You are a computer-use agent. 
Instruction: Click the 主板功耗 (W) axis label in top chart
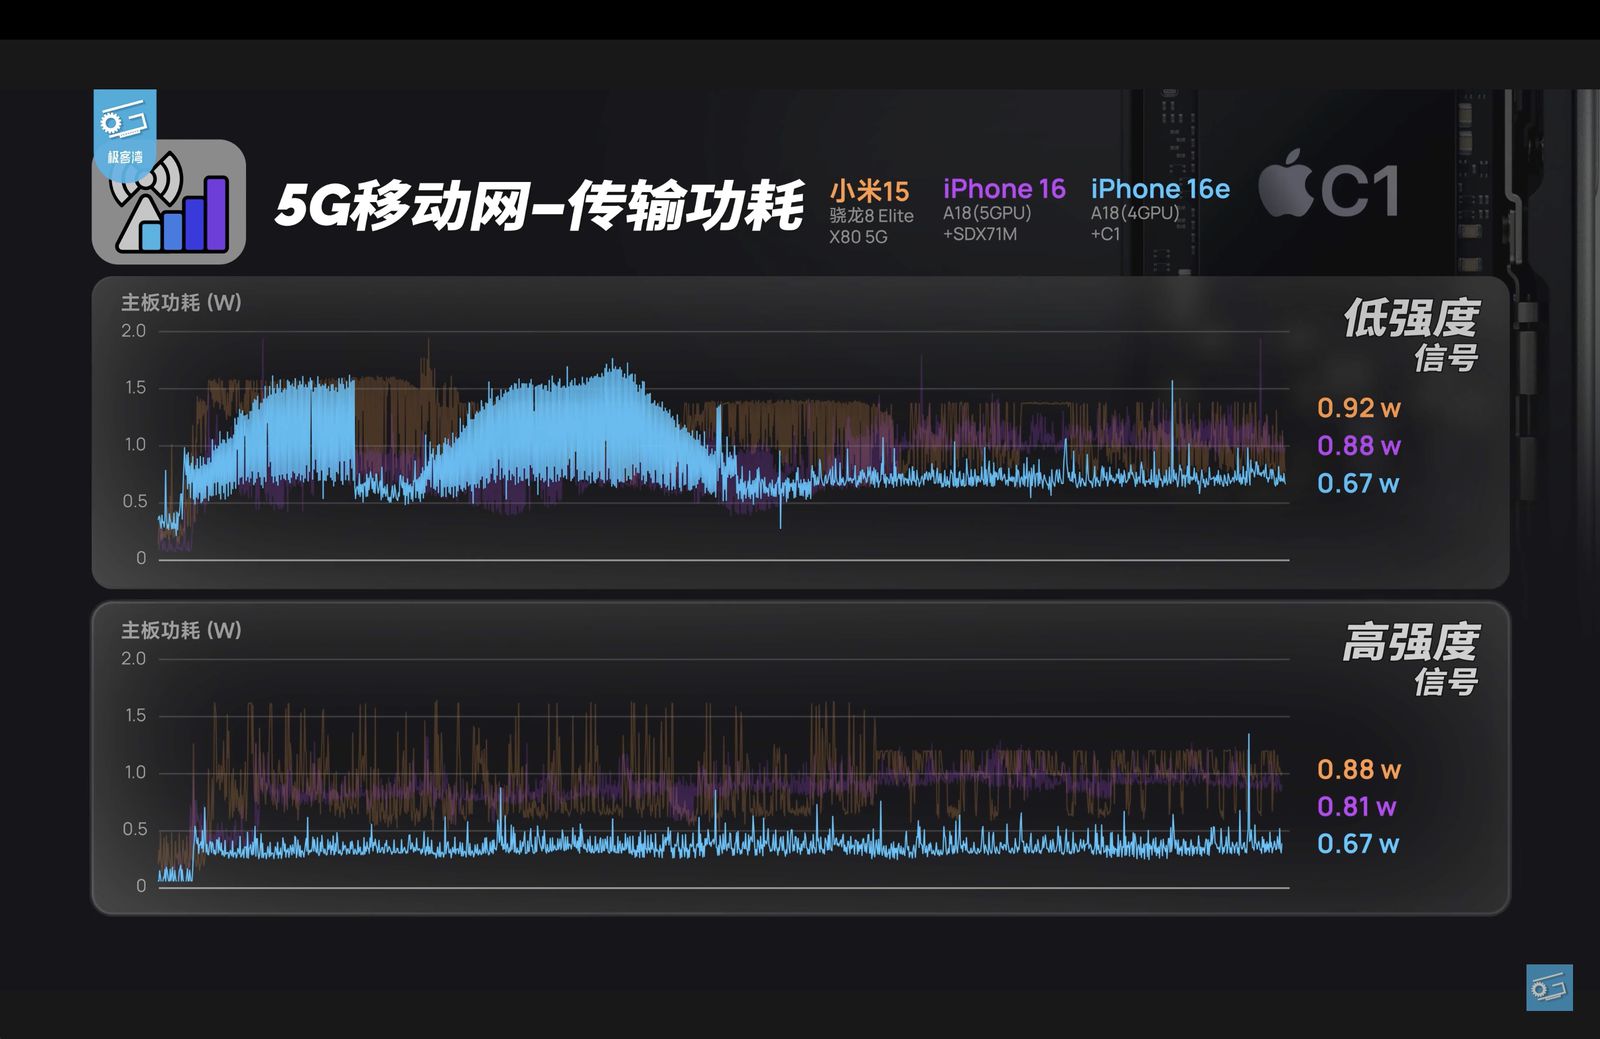click(181, 303)
